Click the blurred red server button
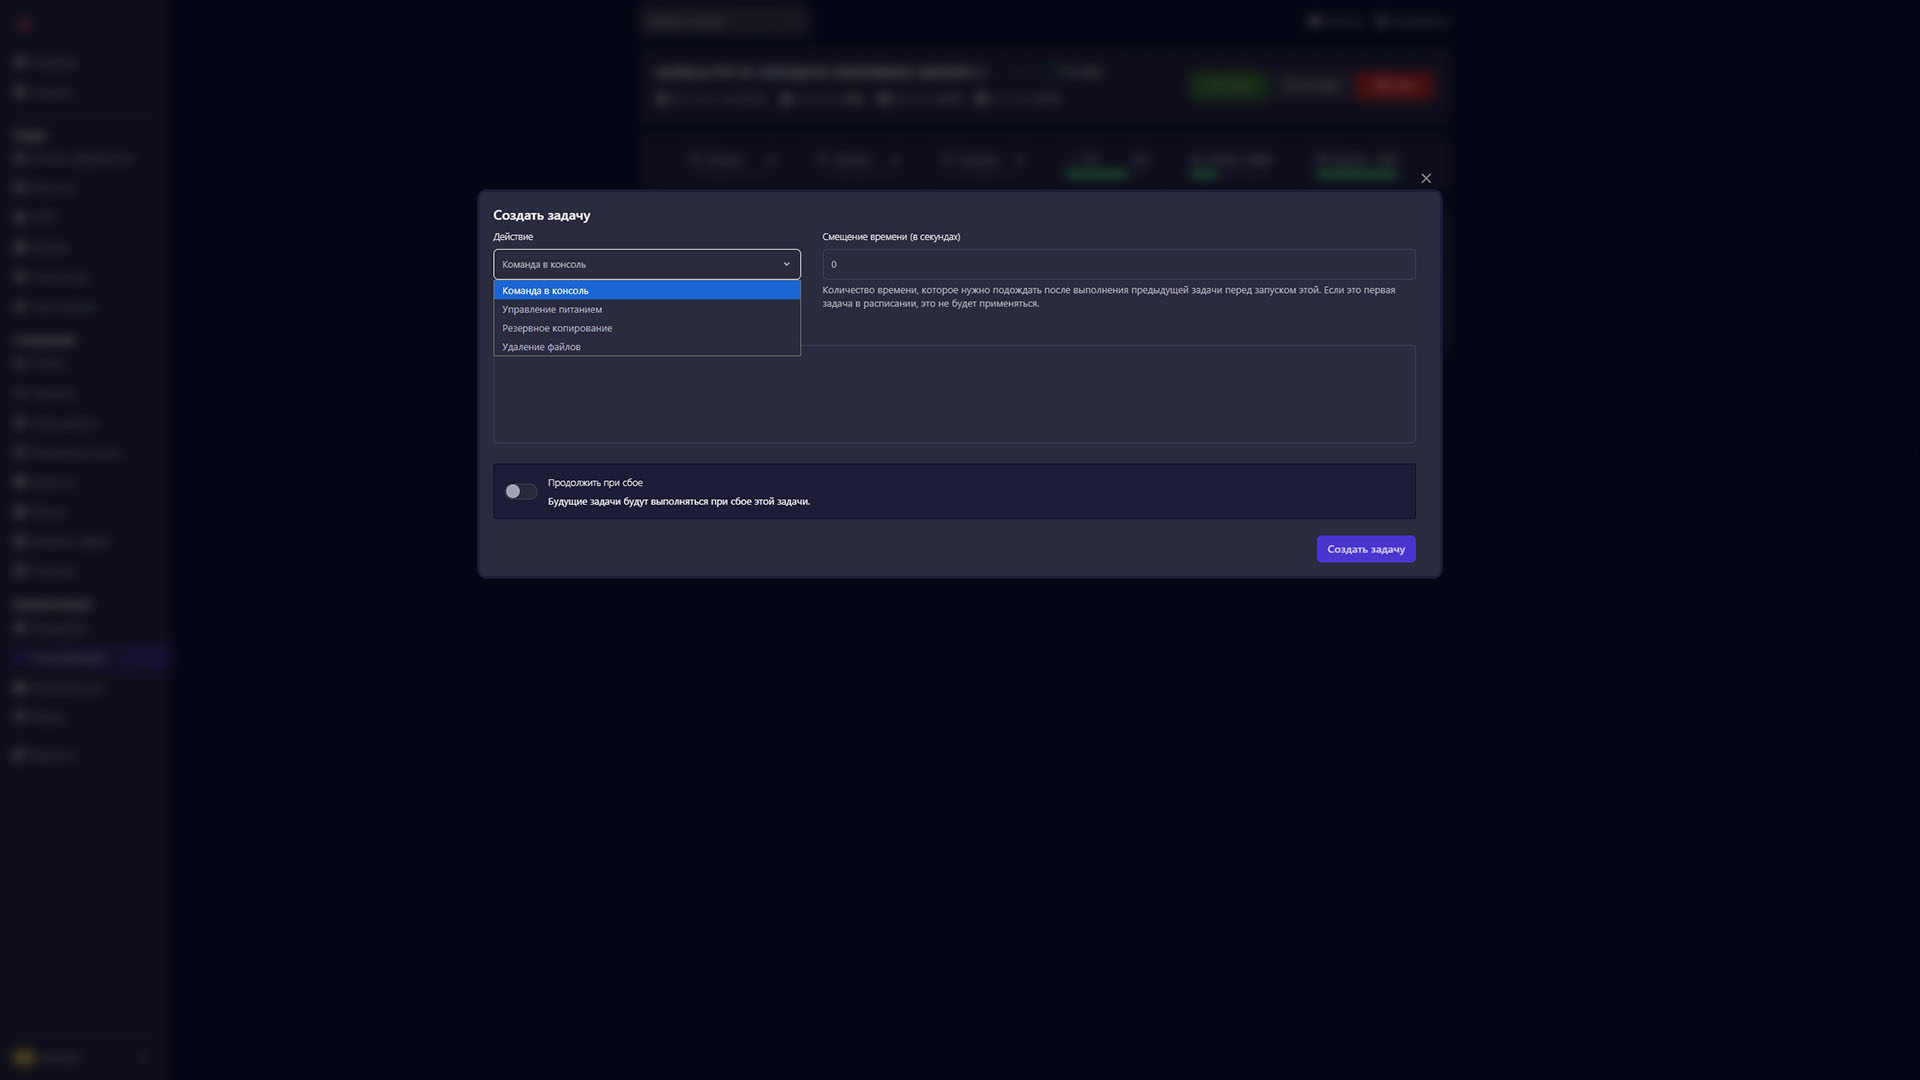This screenshot has width=1920, height=1080. 1395,85
